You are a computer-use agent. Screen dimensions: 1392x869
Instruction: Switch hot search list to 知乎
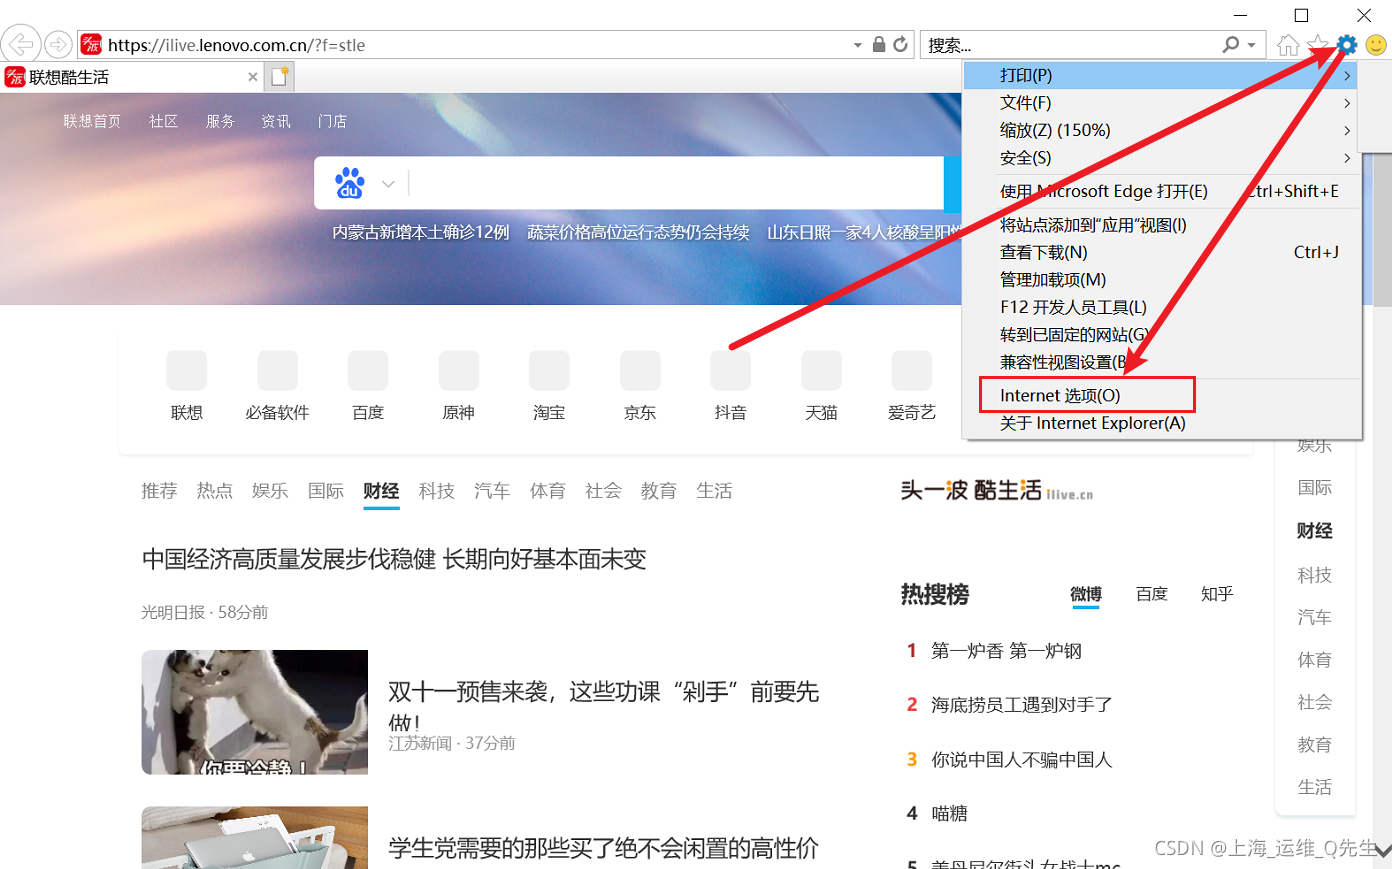point(1217,594)
